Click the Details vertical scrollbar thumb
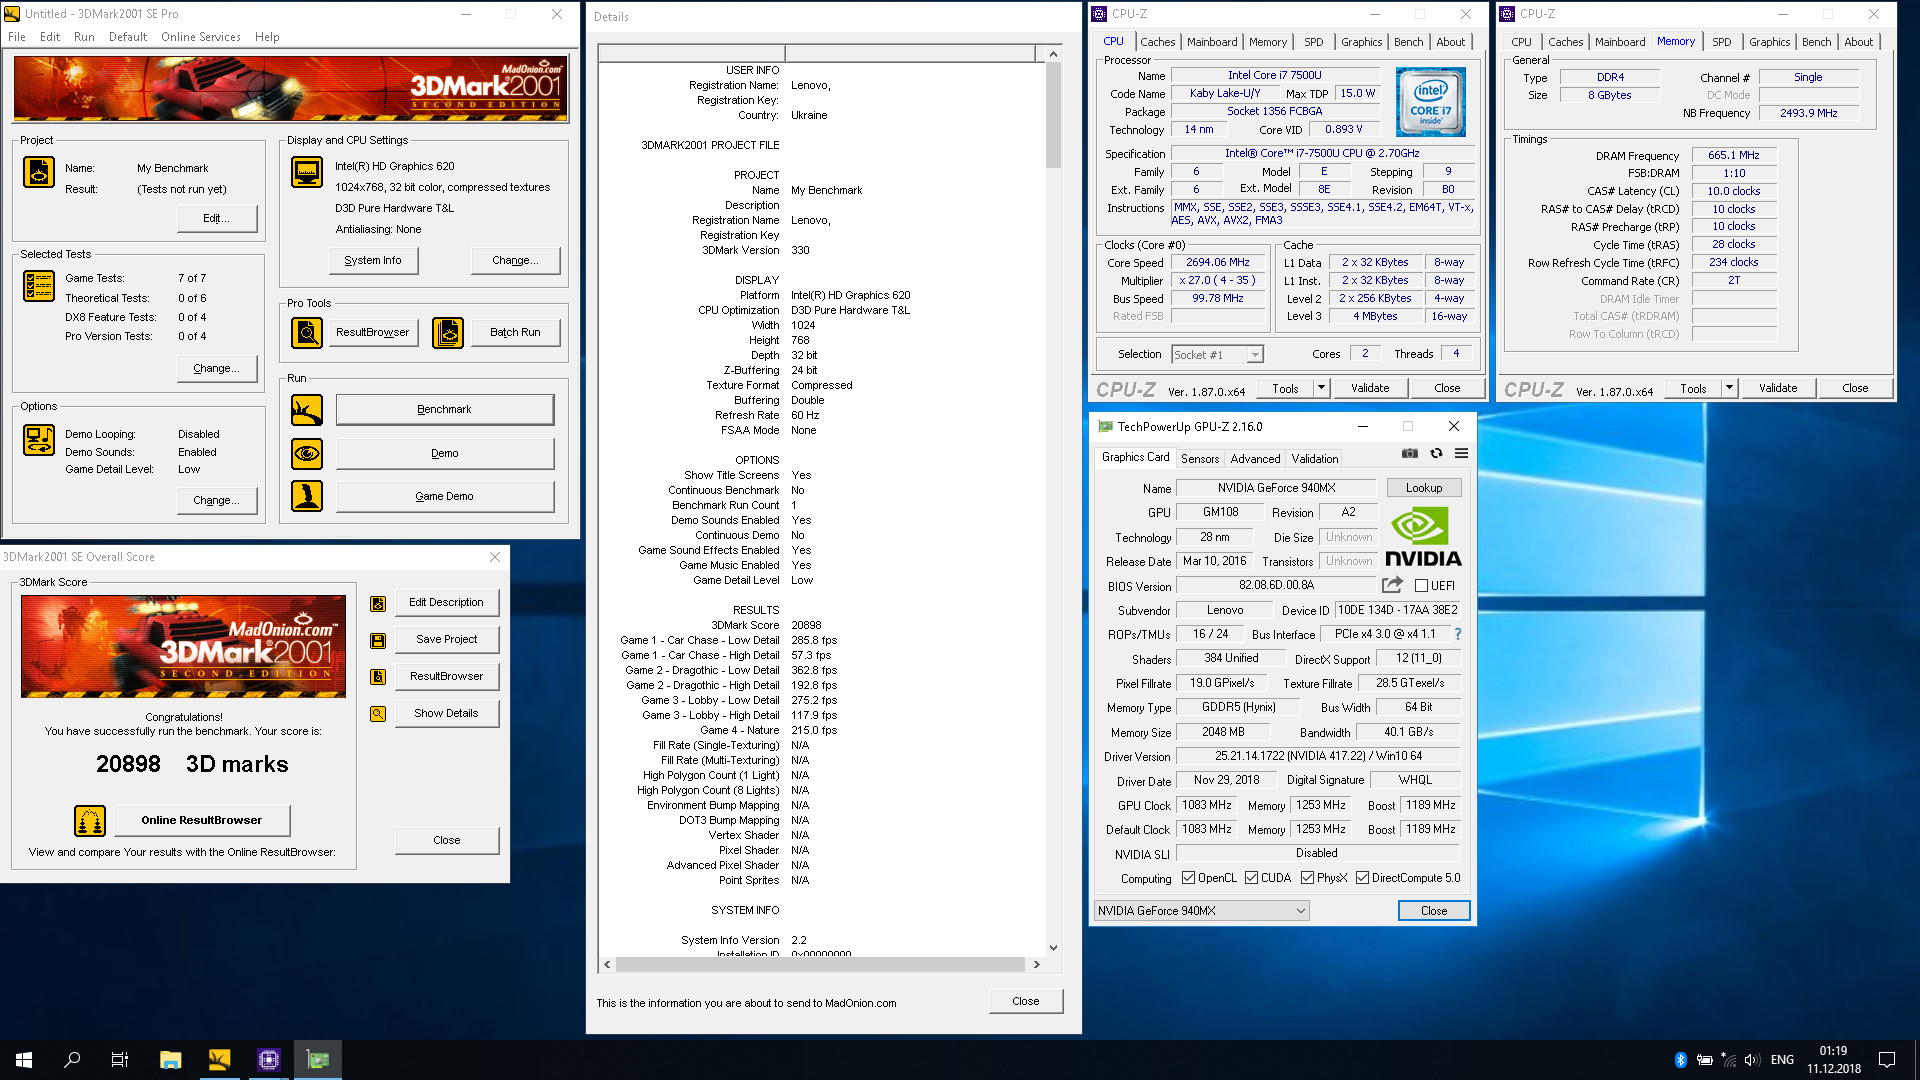This screenshot has width=1920, height=1080. tap(1053, 115)
